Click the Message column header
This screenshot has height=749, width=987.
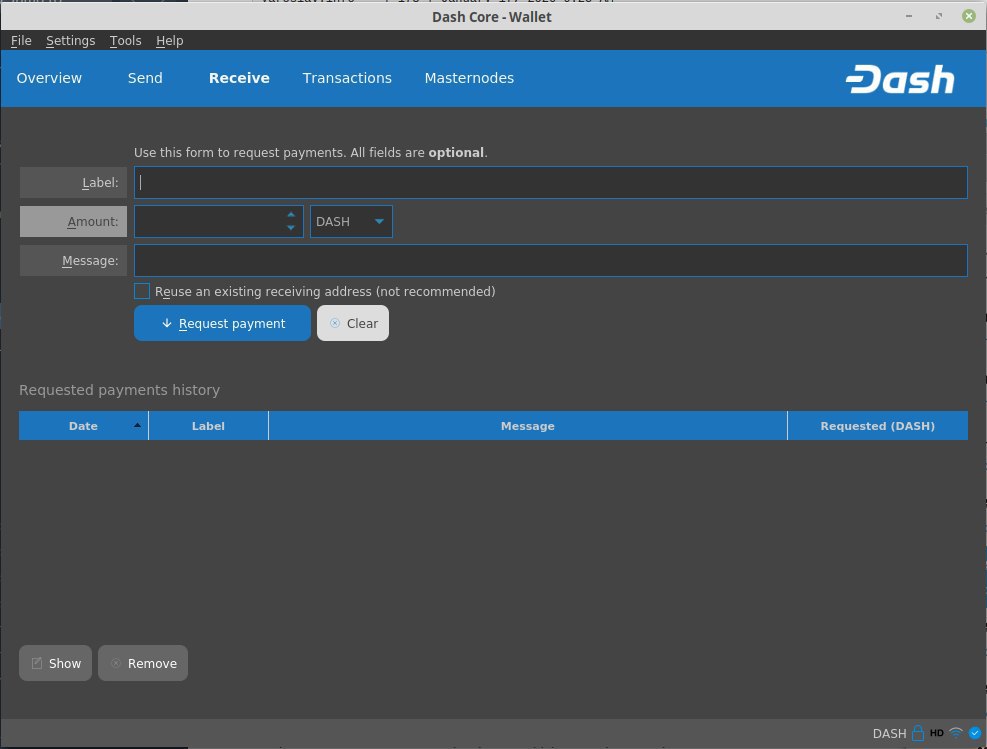(527, 426)
